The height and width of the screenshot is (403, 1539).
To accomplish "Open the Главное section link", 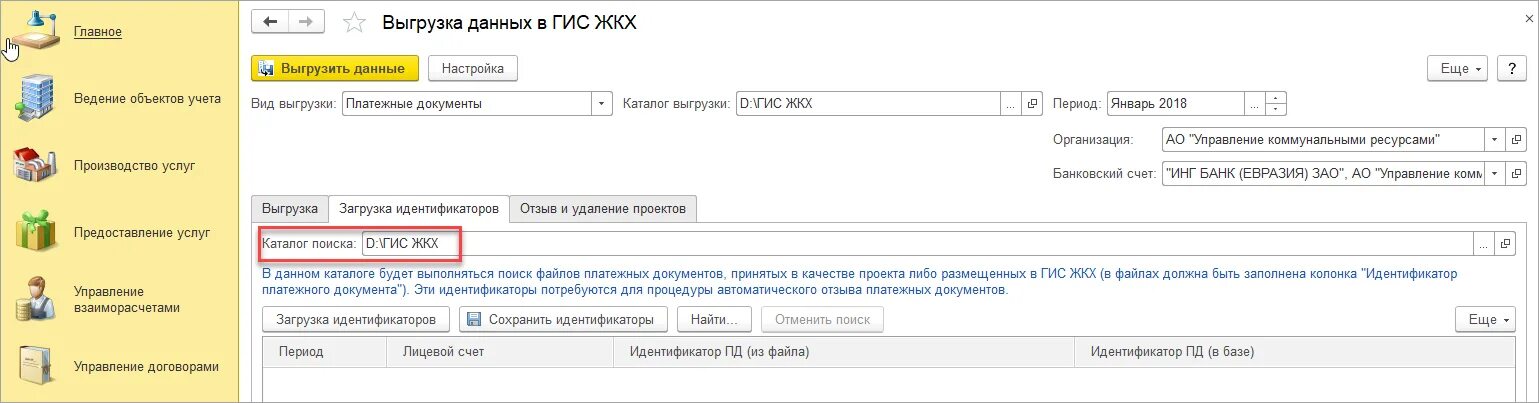I will click(x=98, y=32).
